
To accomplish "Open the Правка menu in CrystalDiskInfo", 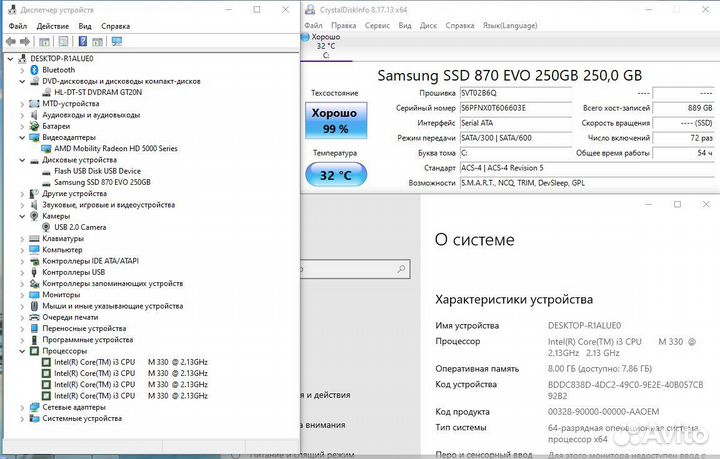I will [343, 25].
